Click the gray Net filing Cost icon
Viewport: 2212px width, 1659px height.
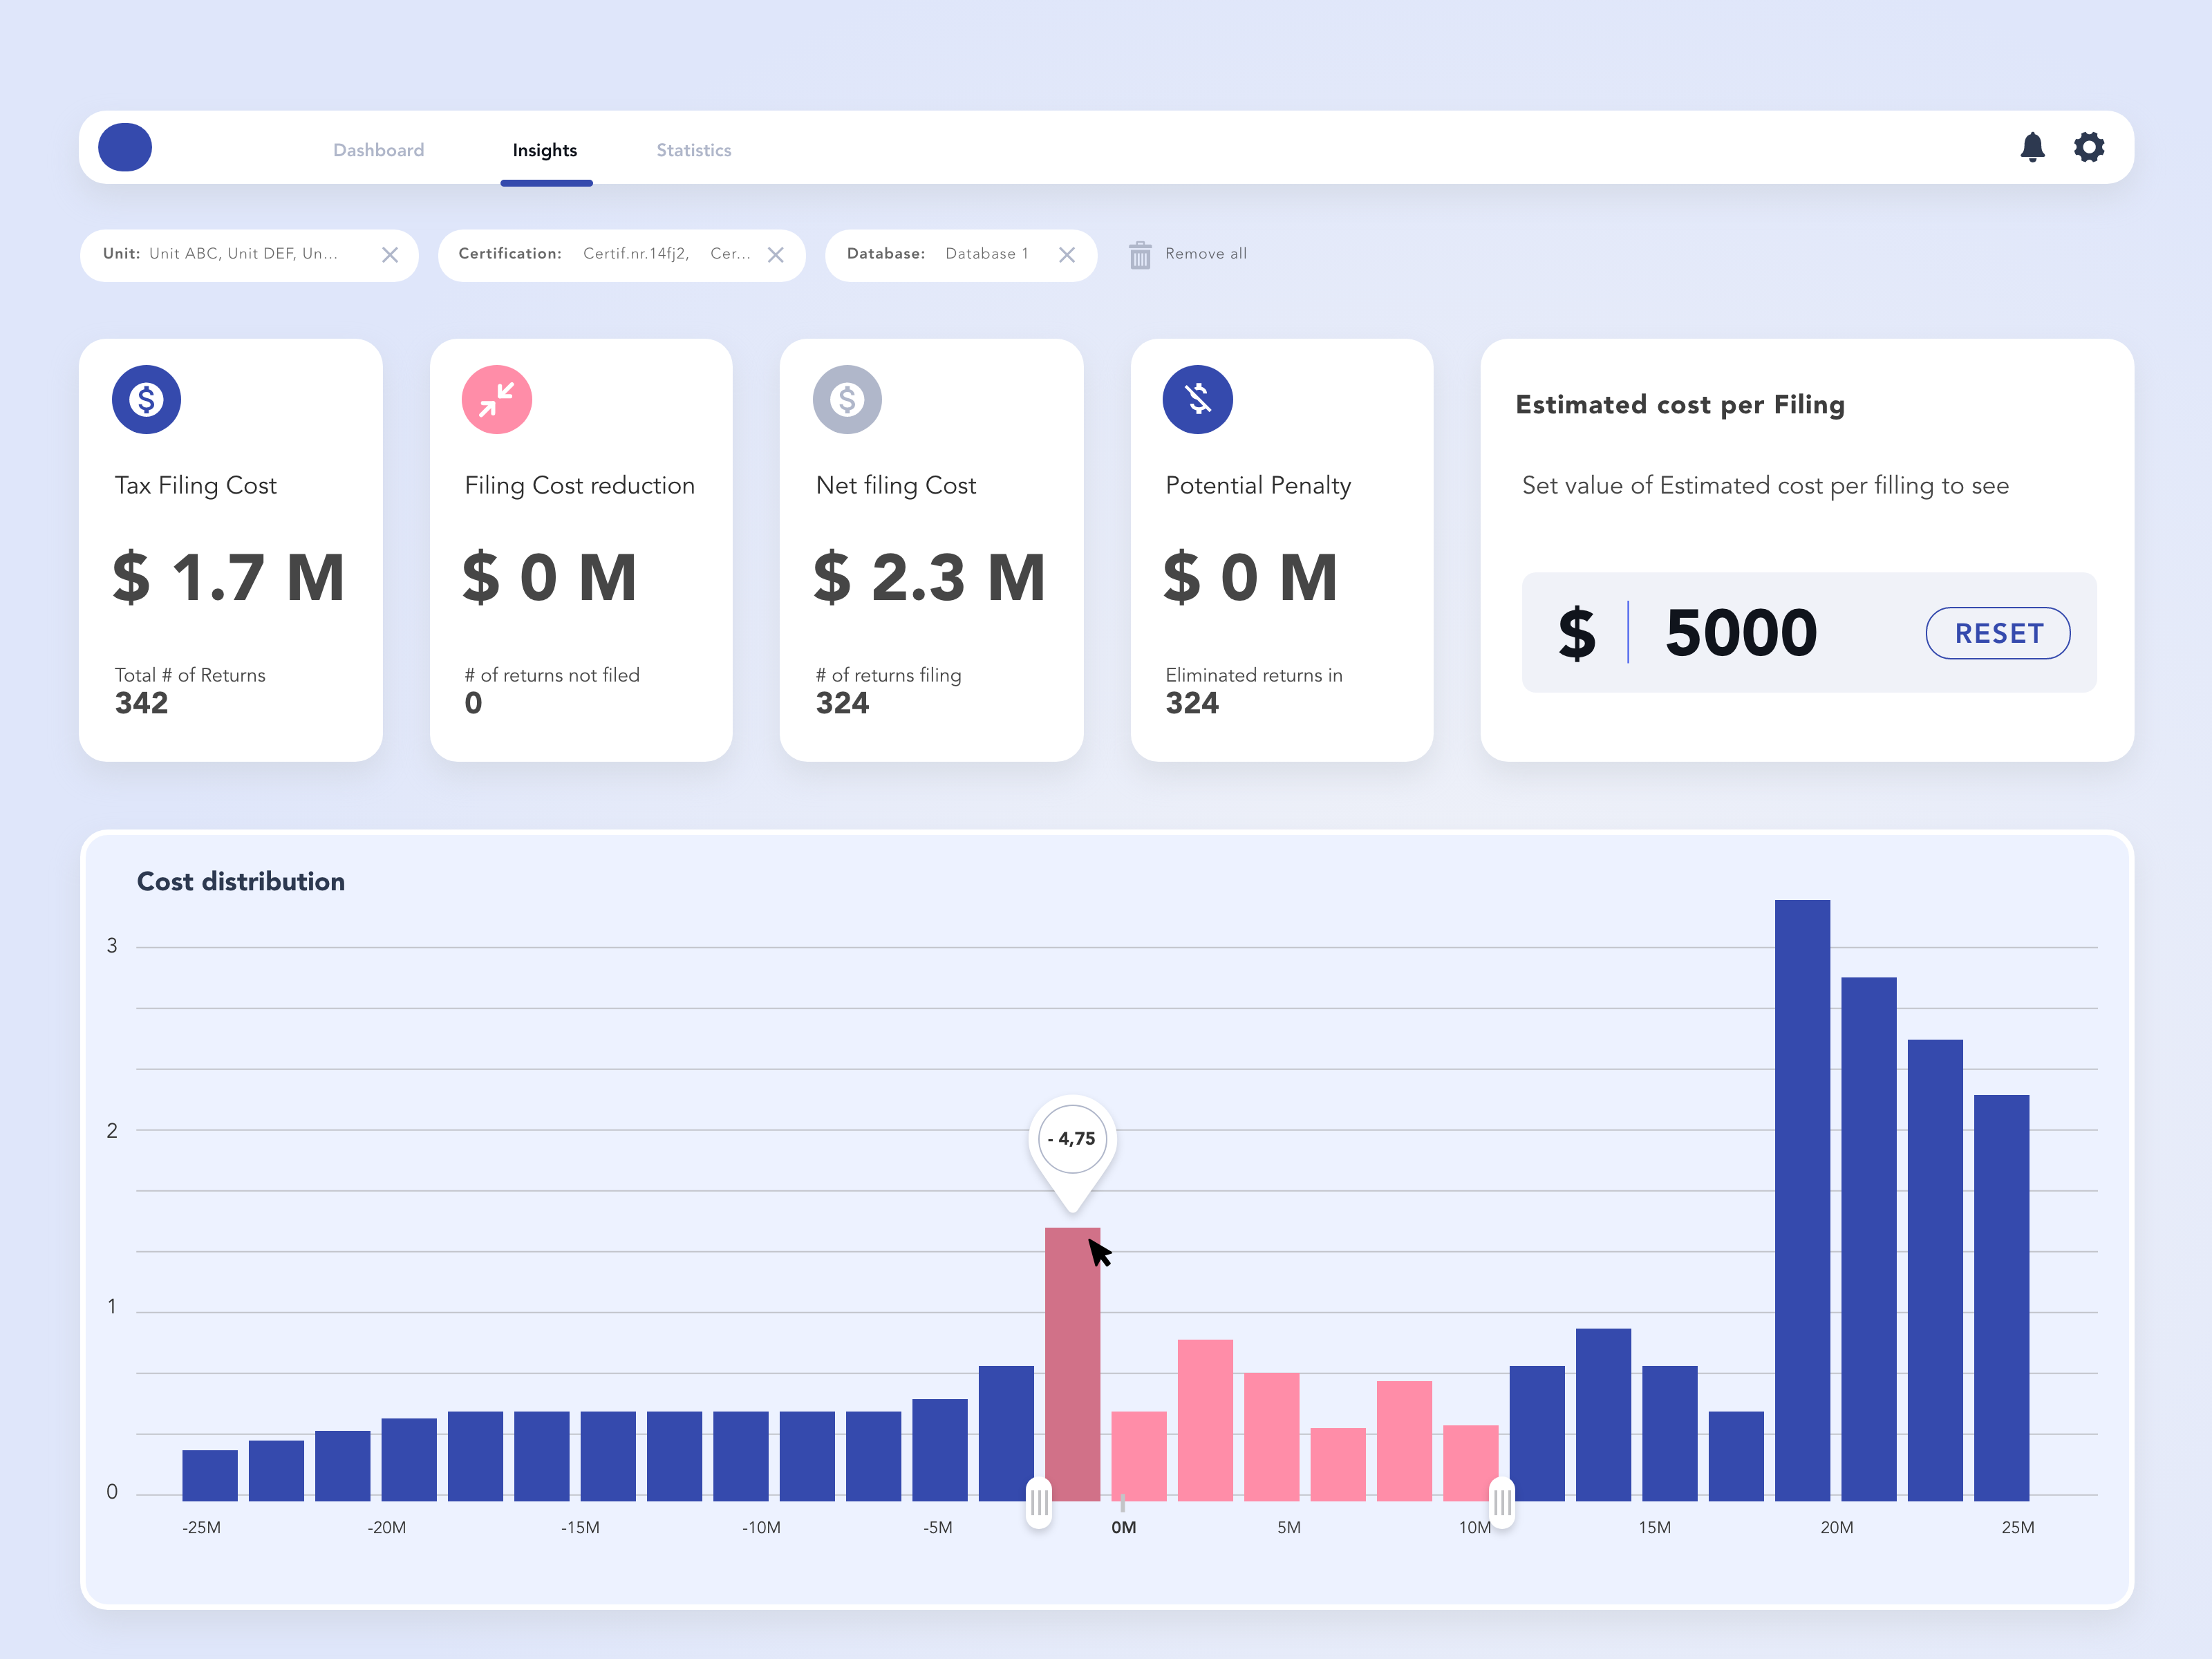click(x=847, y=399)
